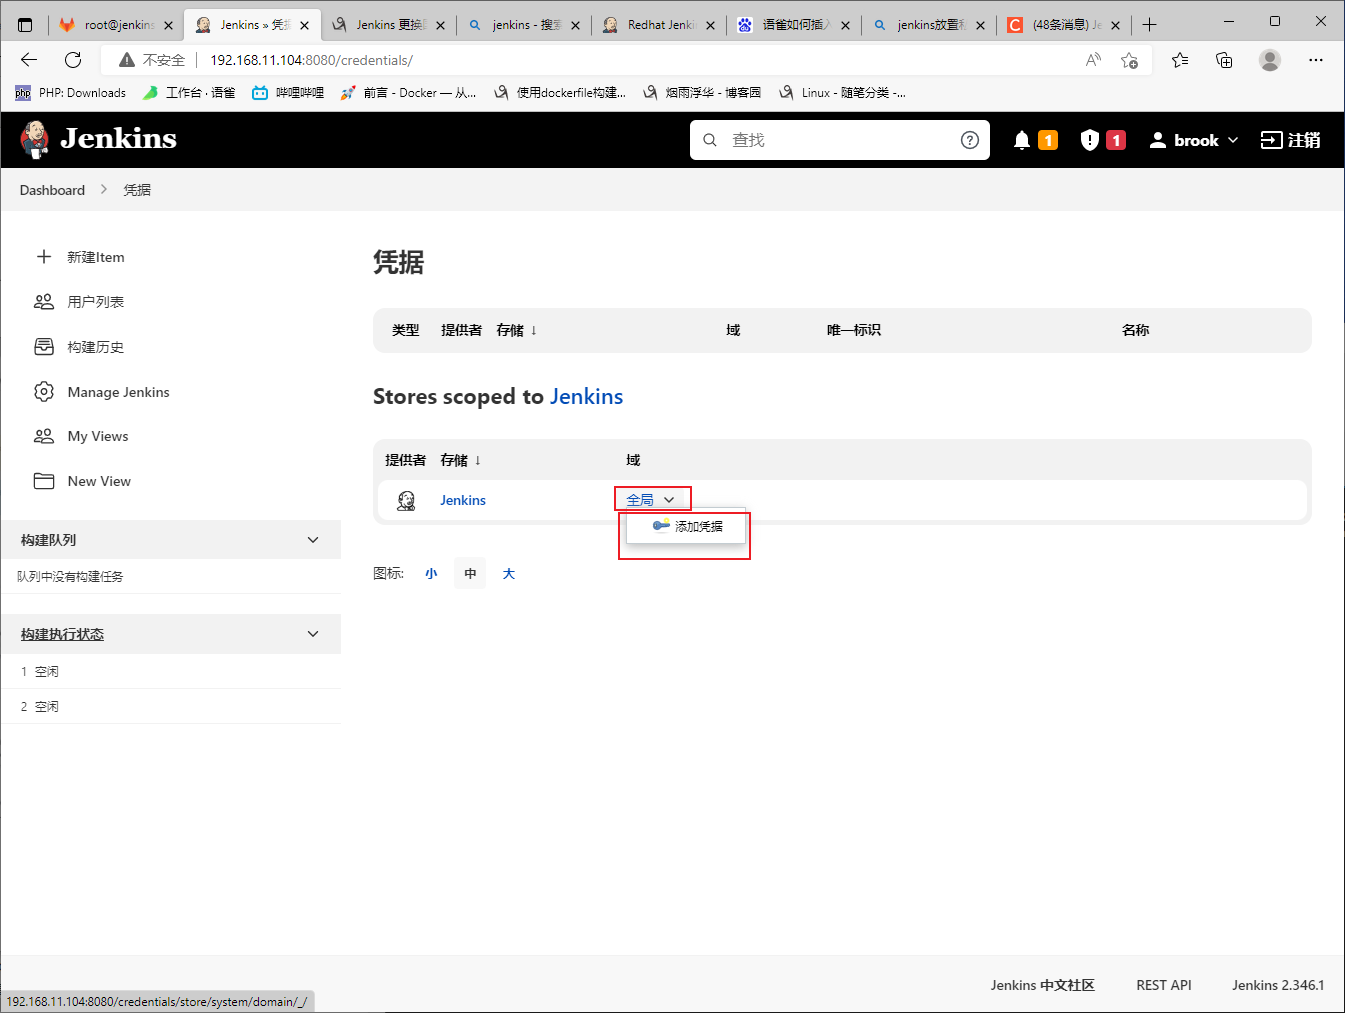
Task: Open the 新建Item sidebar link
Action: coord(96,257)
